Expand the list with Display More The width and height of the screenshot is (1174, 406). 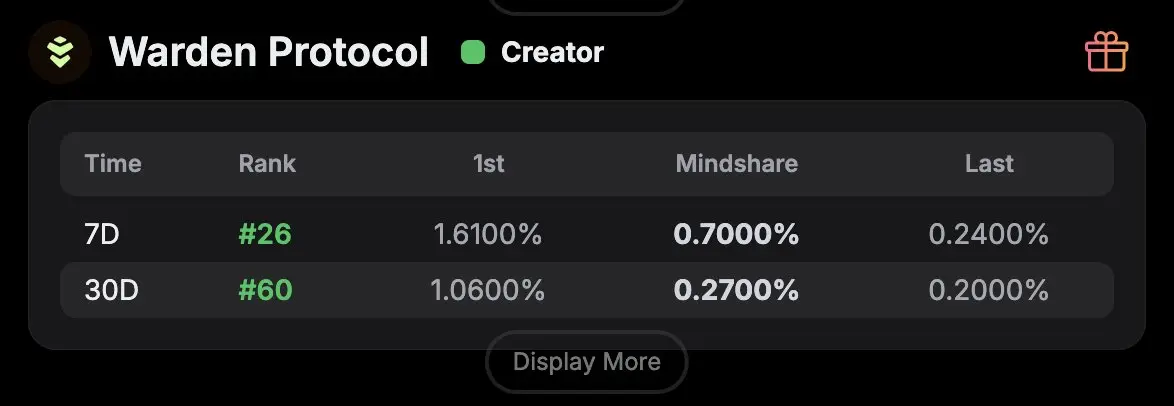(x=586, y=362)
